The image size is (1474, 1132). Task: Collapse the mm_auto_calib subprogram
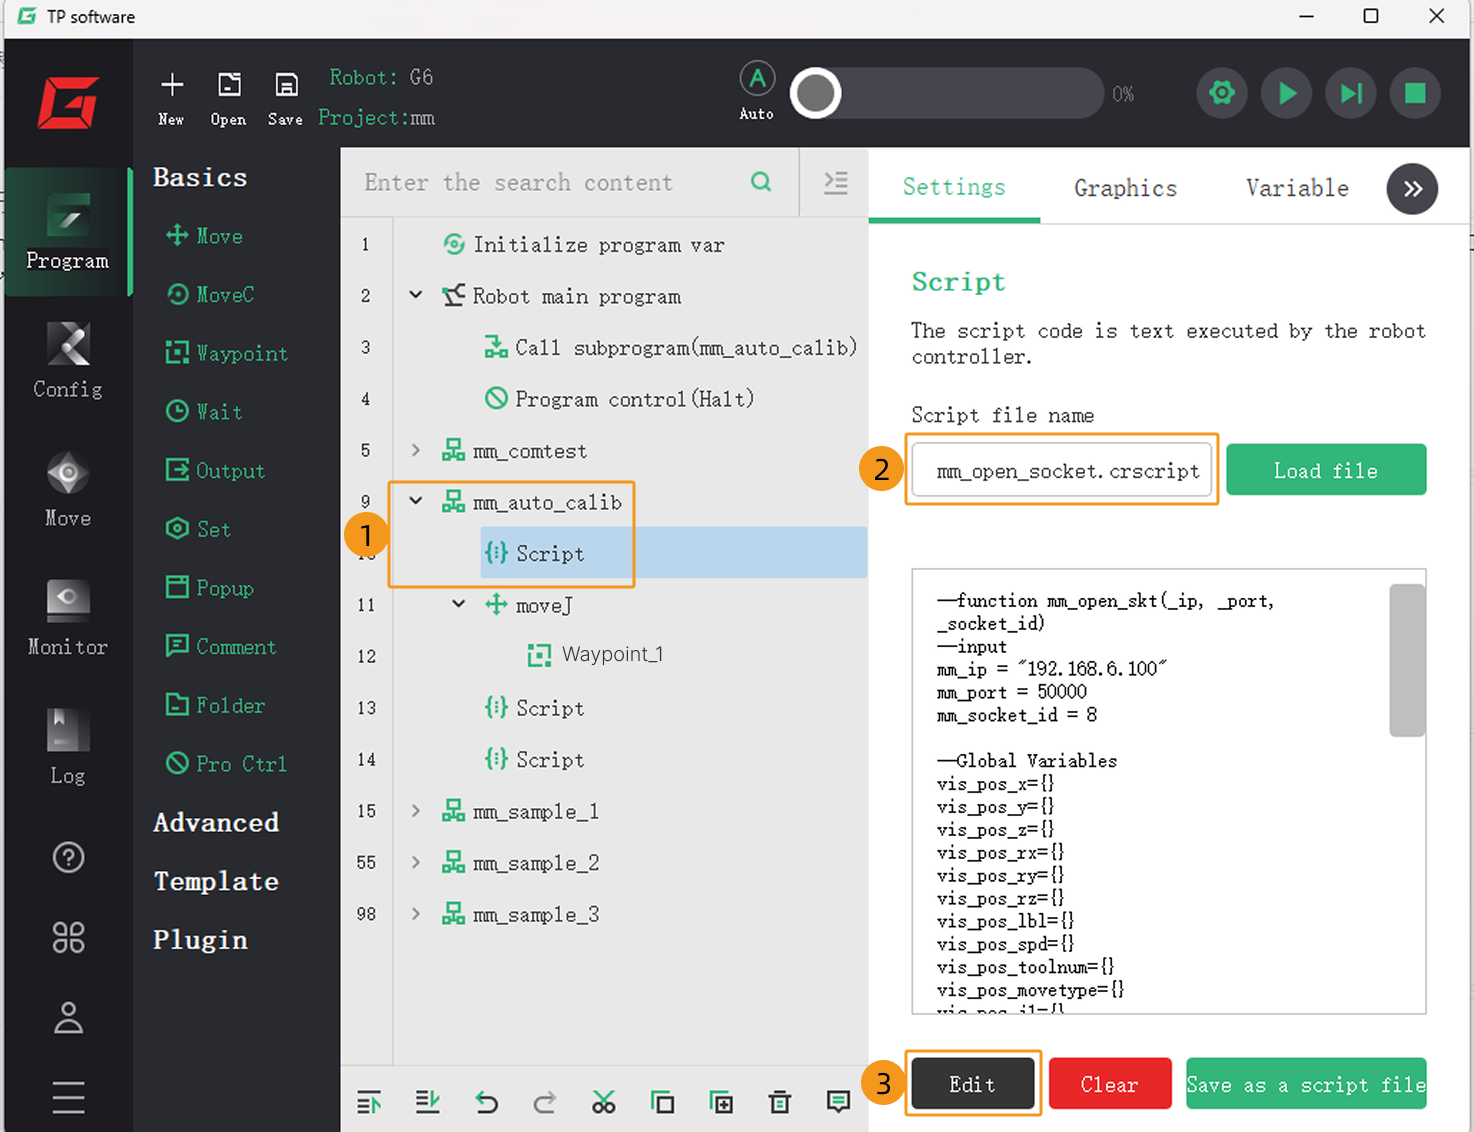[x=416, y=501]
